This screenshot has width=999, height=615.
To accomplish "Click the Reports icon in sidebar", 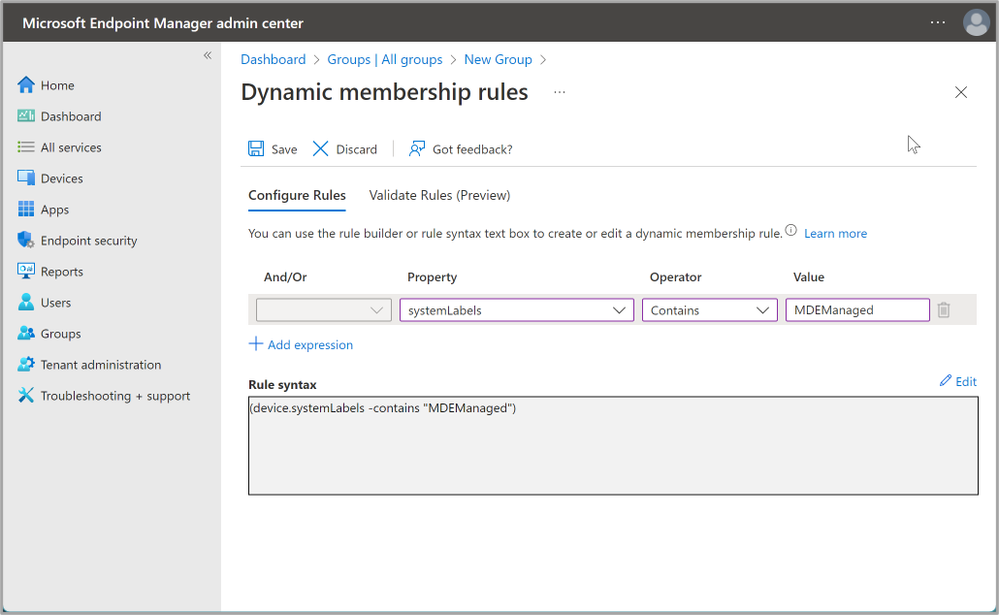I will (26, 271).
